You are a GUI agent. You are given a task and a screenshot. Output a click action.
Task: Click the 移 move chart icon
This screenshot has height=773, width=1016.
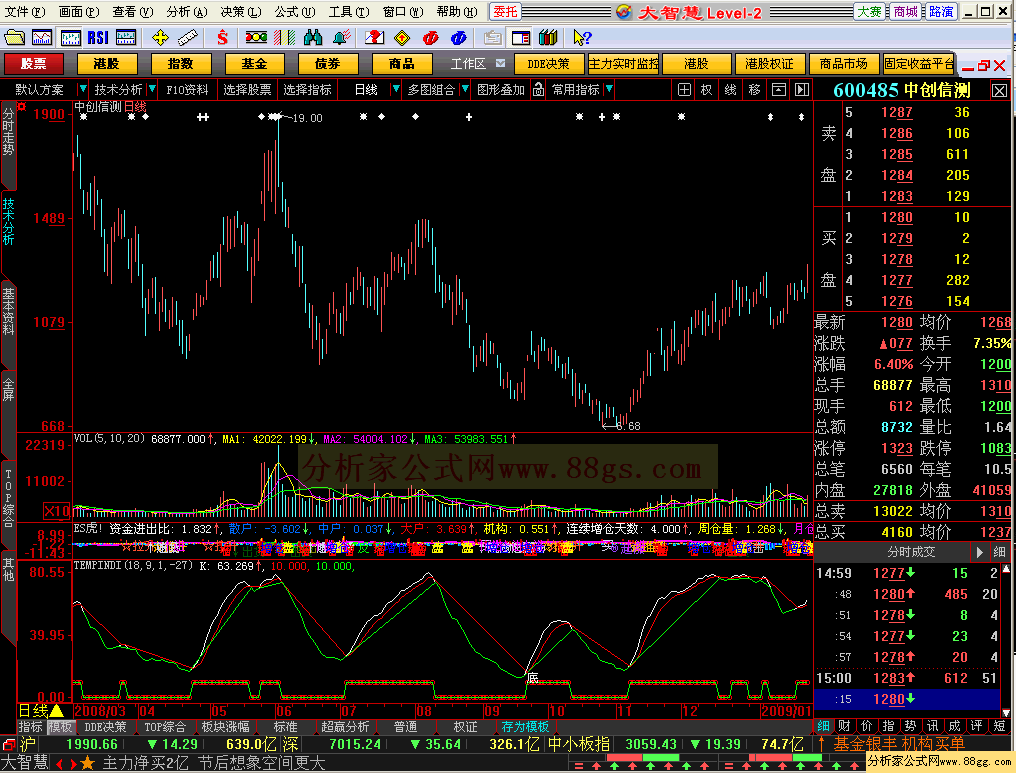755,89
